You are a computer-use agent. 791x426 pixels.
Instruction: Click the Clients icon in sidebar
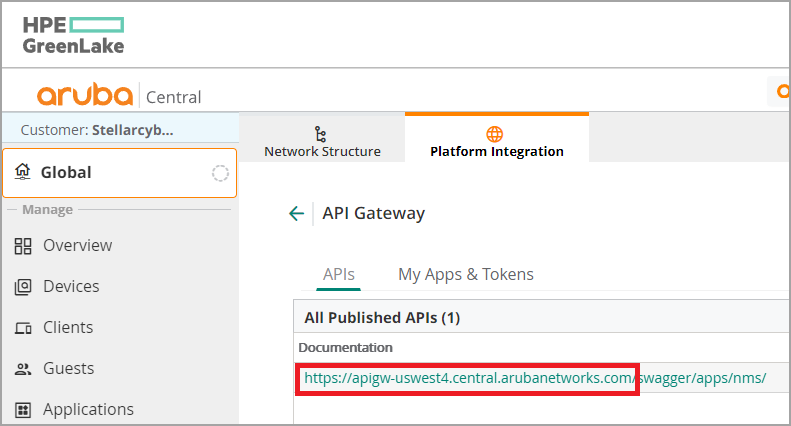[x=23, y=328]
